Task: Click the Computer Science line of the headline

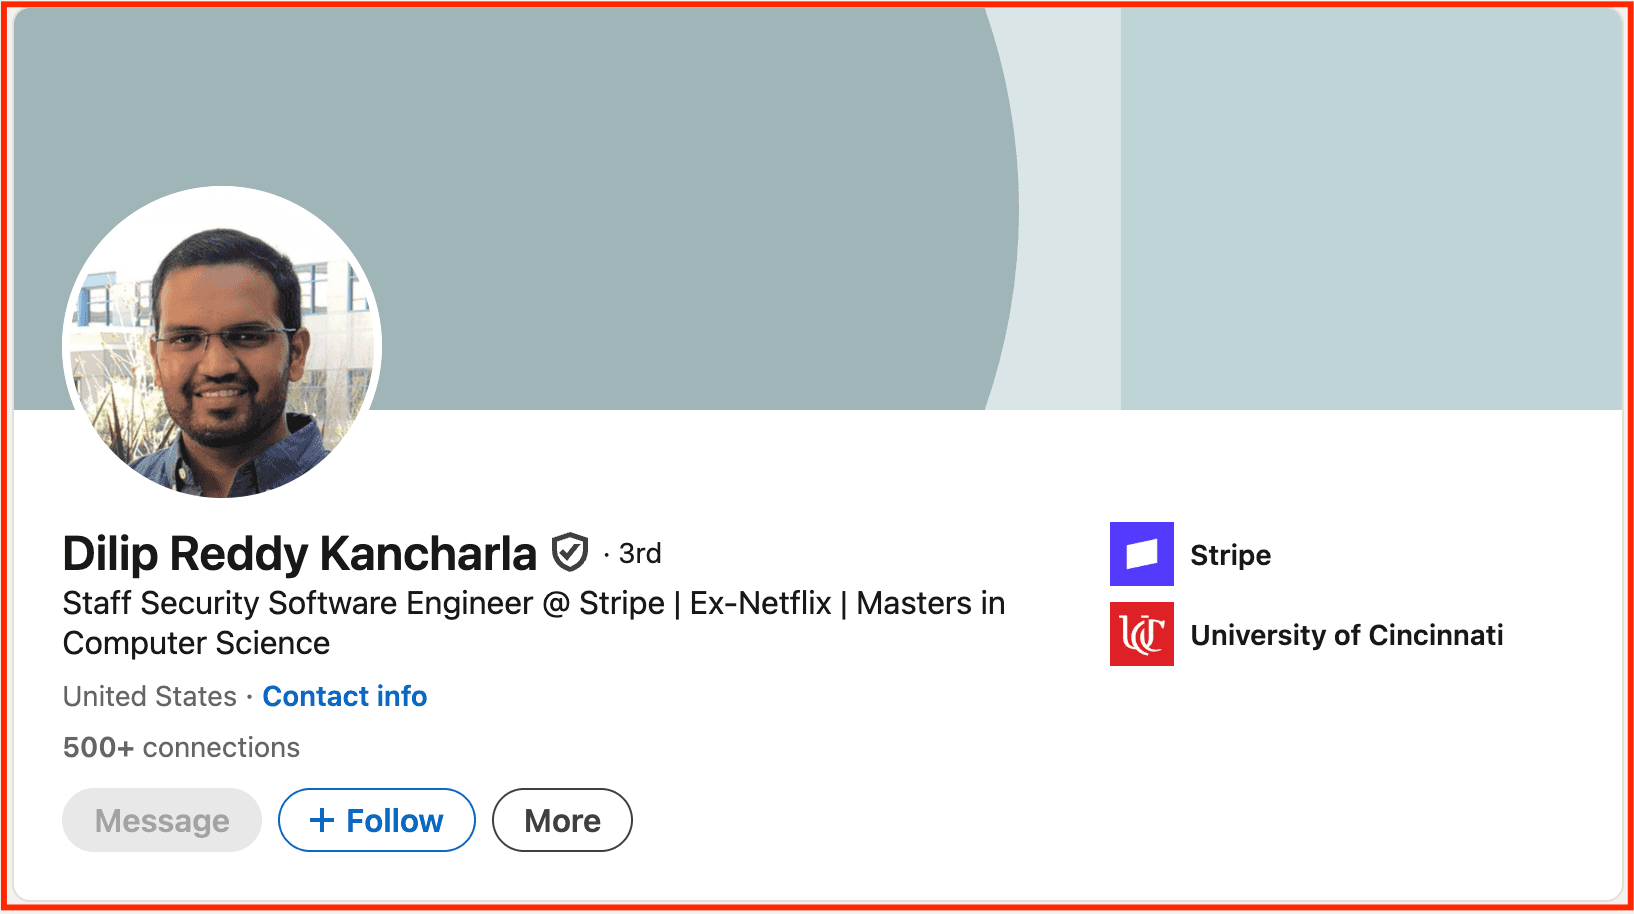Action: coord(196,643)
